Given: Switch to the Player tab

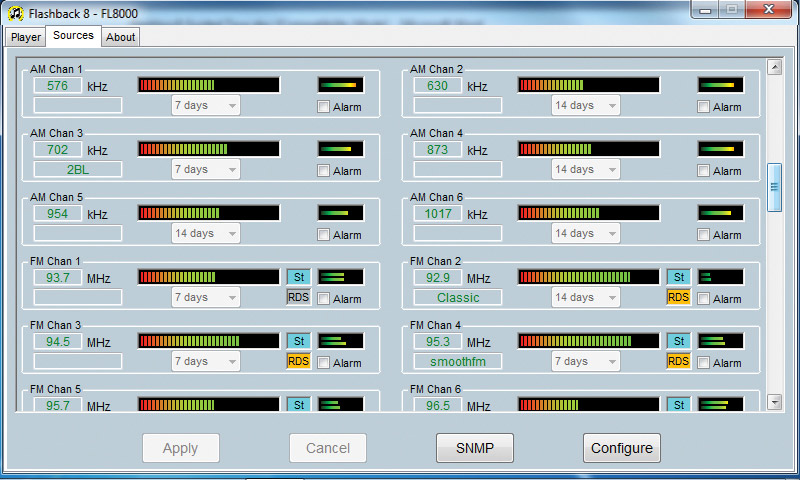Looking at the screenshot, I should (x=26, y=37).
